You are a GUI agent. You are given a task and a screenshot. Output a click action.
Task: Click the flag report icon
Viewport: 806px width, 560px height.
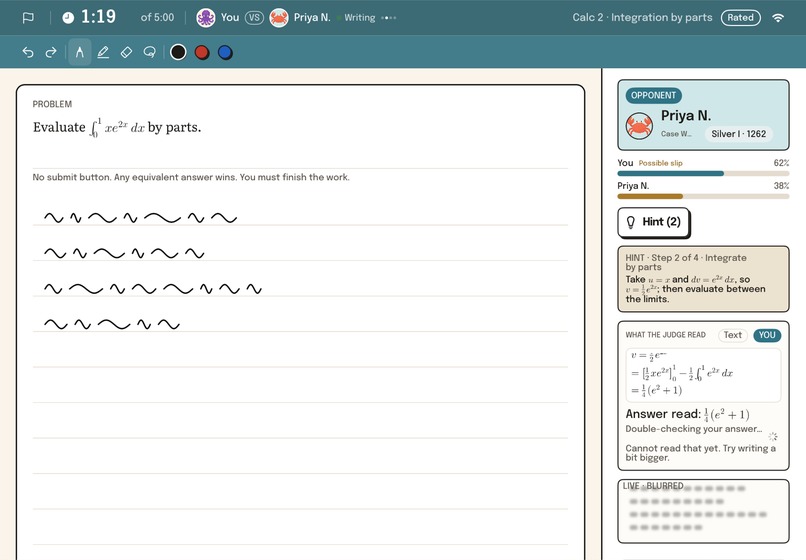click(x=28, y=17)
